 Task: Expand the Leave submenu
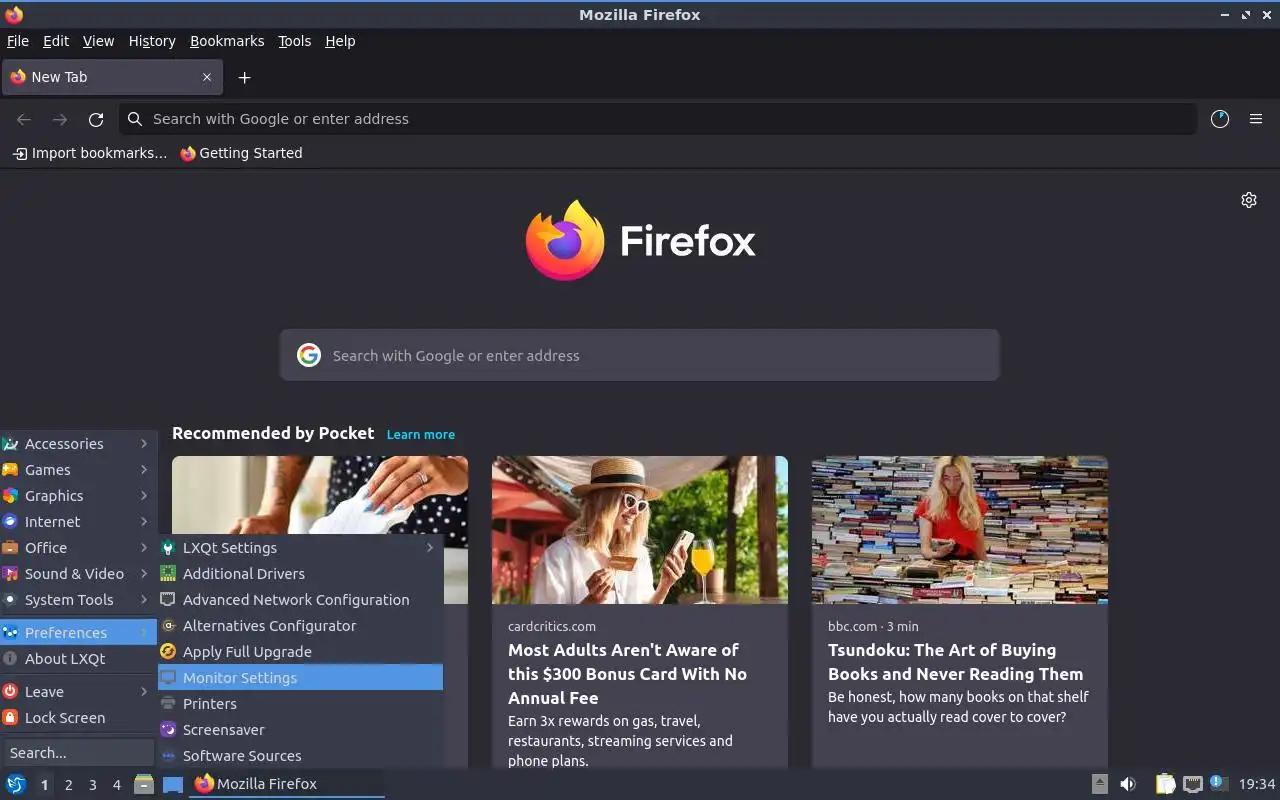[x=78, y=692]
